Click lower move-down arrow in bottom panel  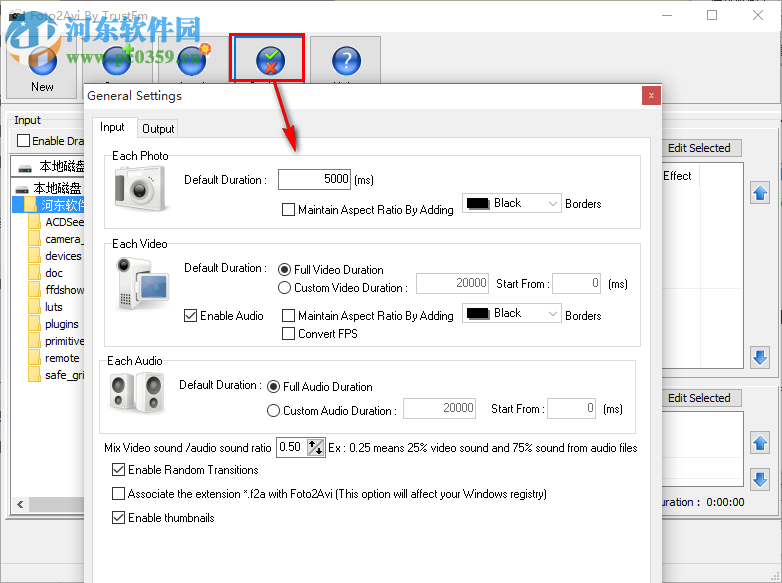coord(760,479)
